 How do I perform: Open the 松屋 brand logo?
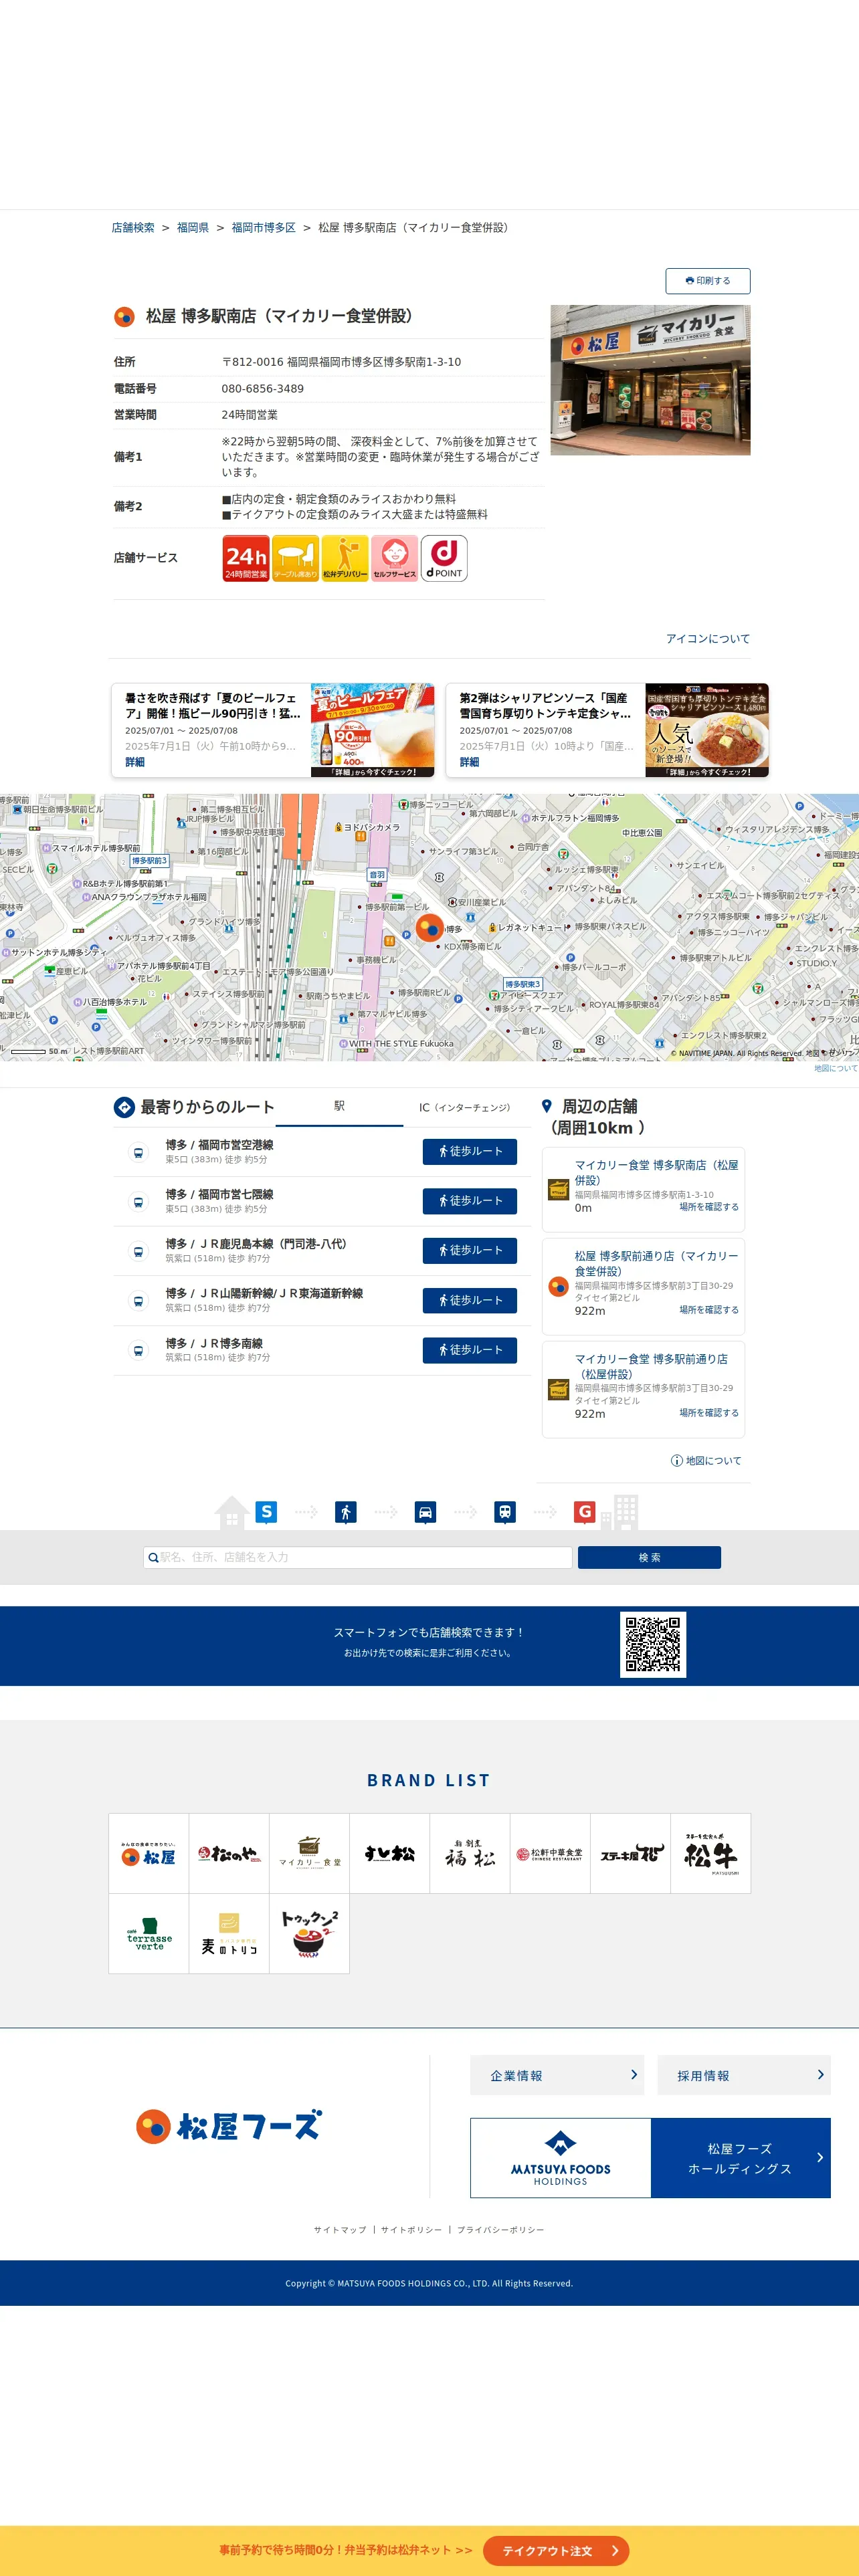click(149, 1853)
